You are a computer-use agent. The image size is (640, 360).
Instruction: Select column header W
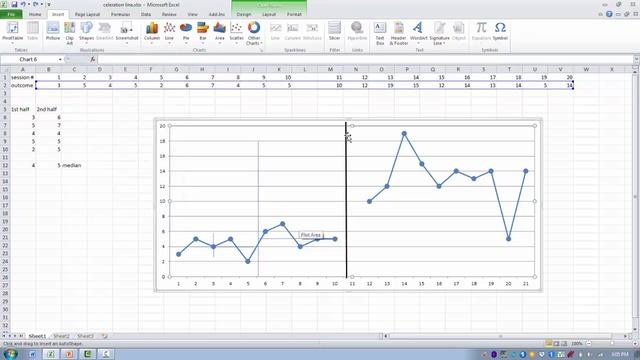click(586, 69)
